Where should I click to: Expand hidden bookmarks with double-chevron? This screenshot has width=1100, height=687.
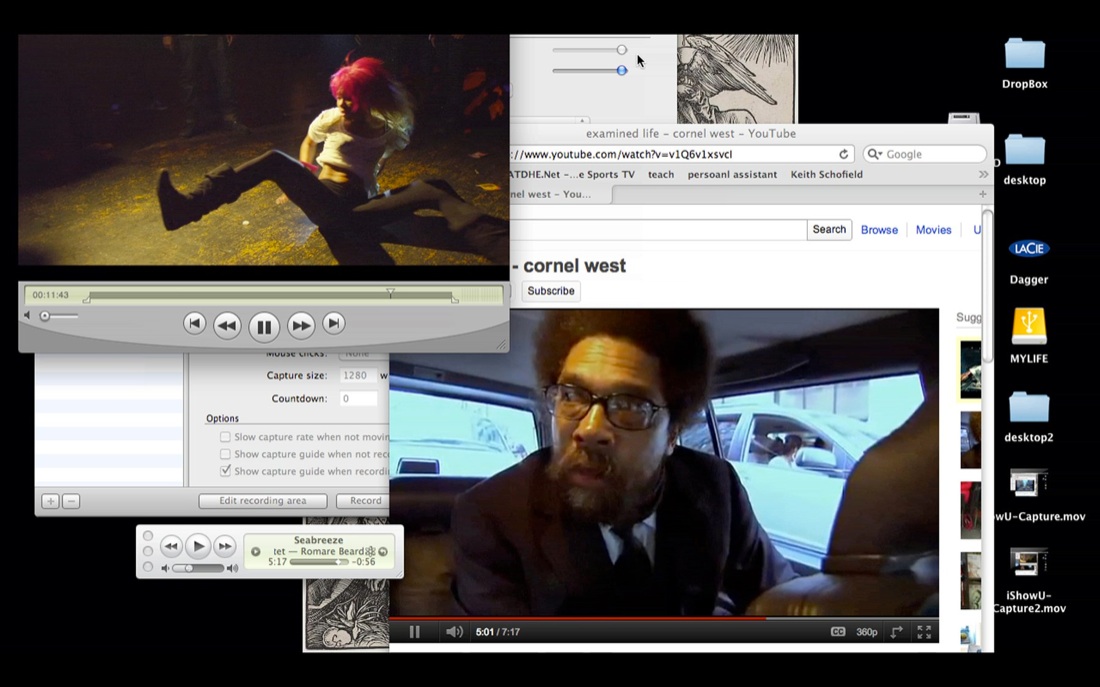tap(983, 174)
